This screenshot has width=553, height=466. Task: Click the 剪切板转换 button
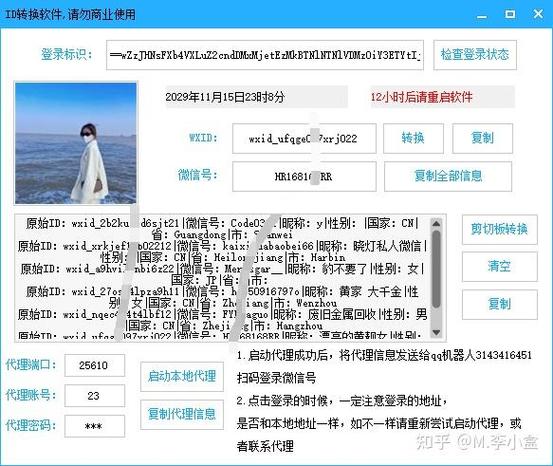click(499, 229)
